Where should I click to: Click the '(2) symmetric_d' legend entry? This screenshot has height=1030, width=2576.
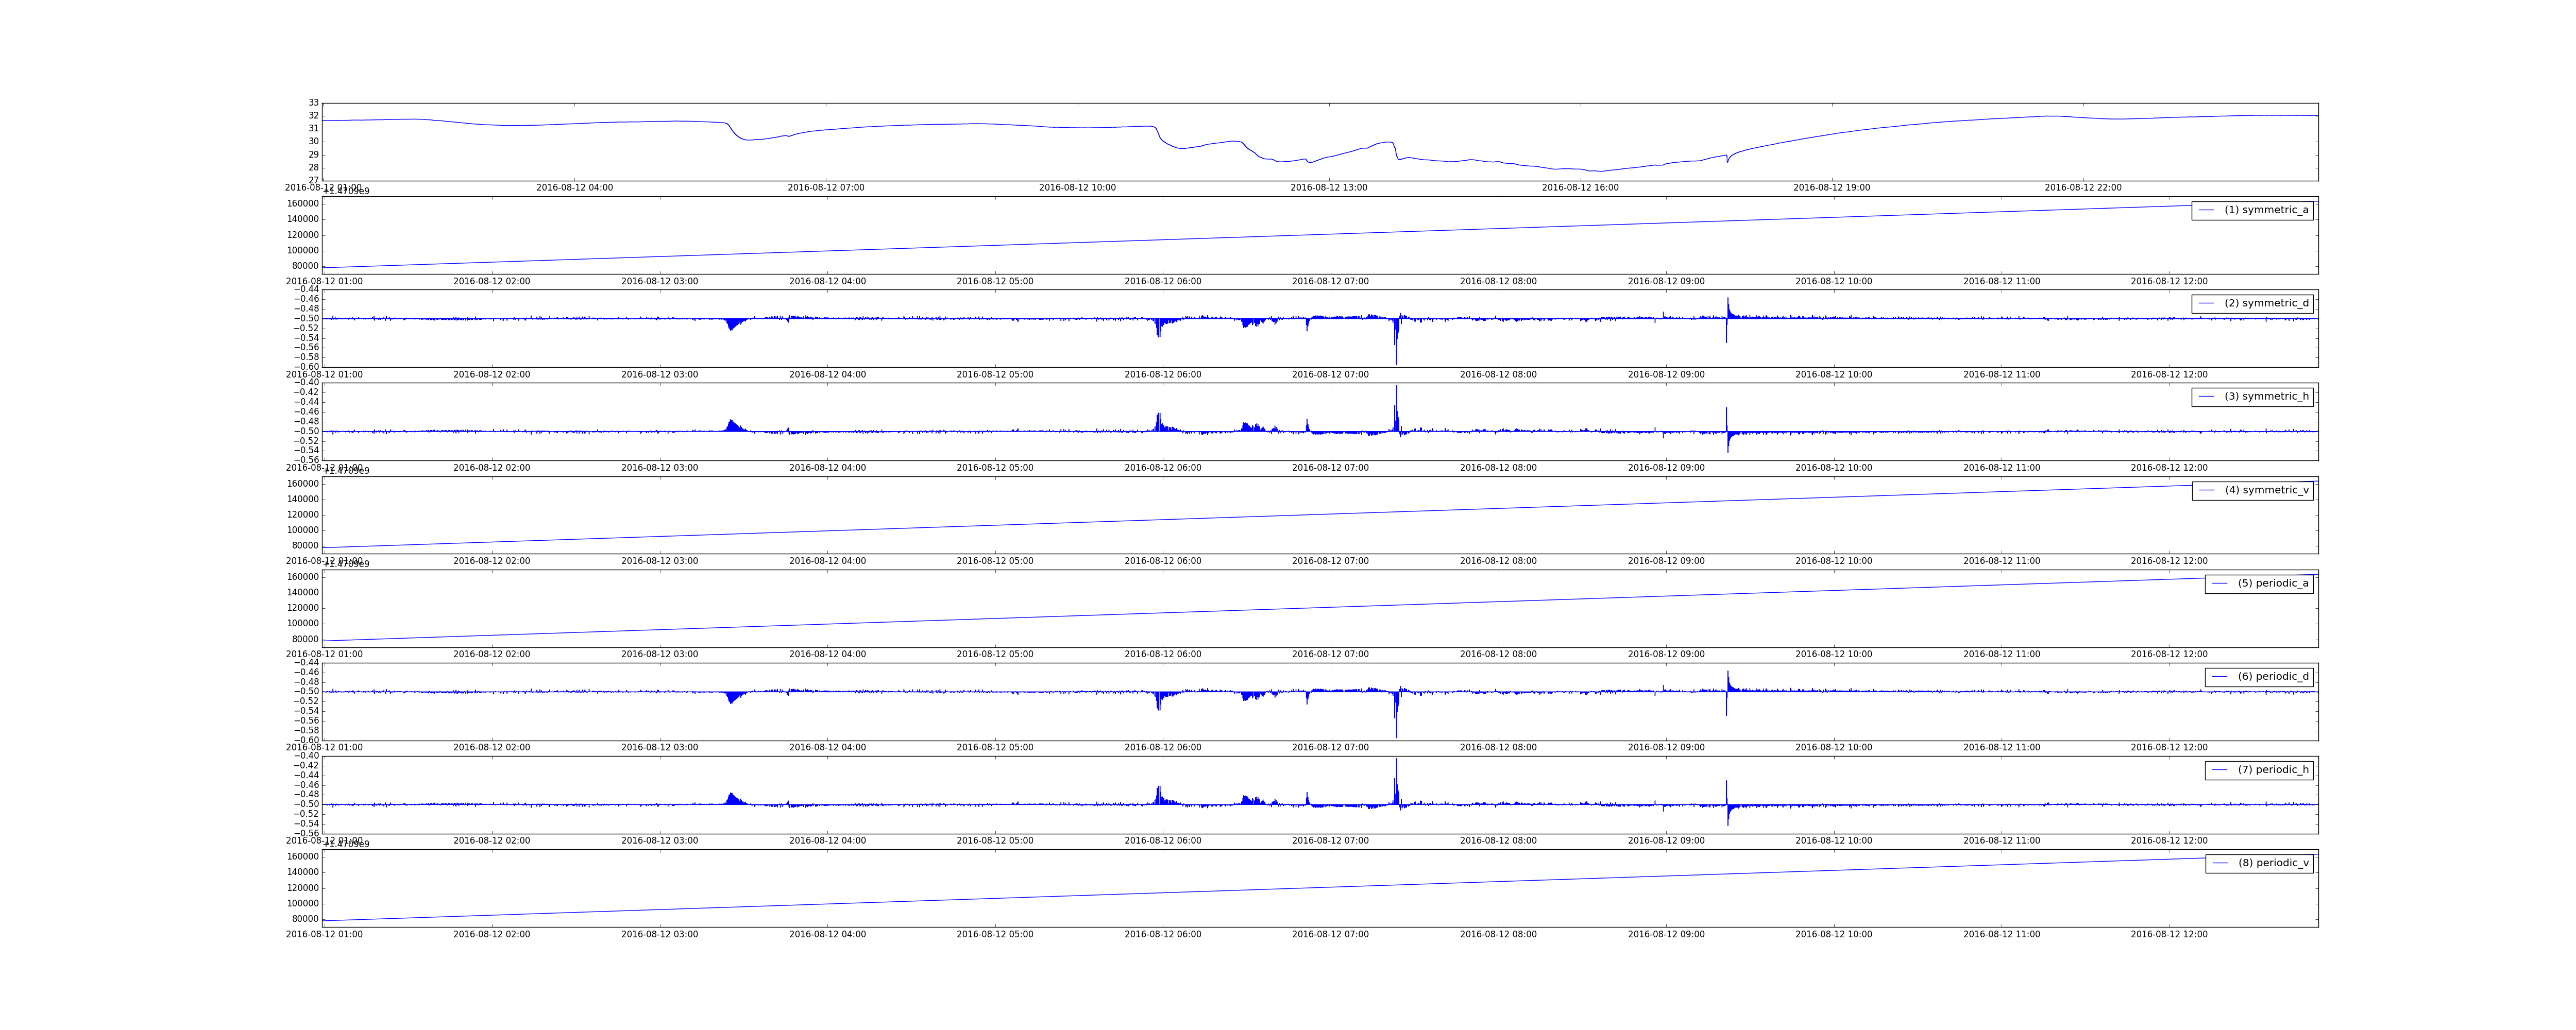2252,303
